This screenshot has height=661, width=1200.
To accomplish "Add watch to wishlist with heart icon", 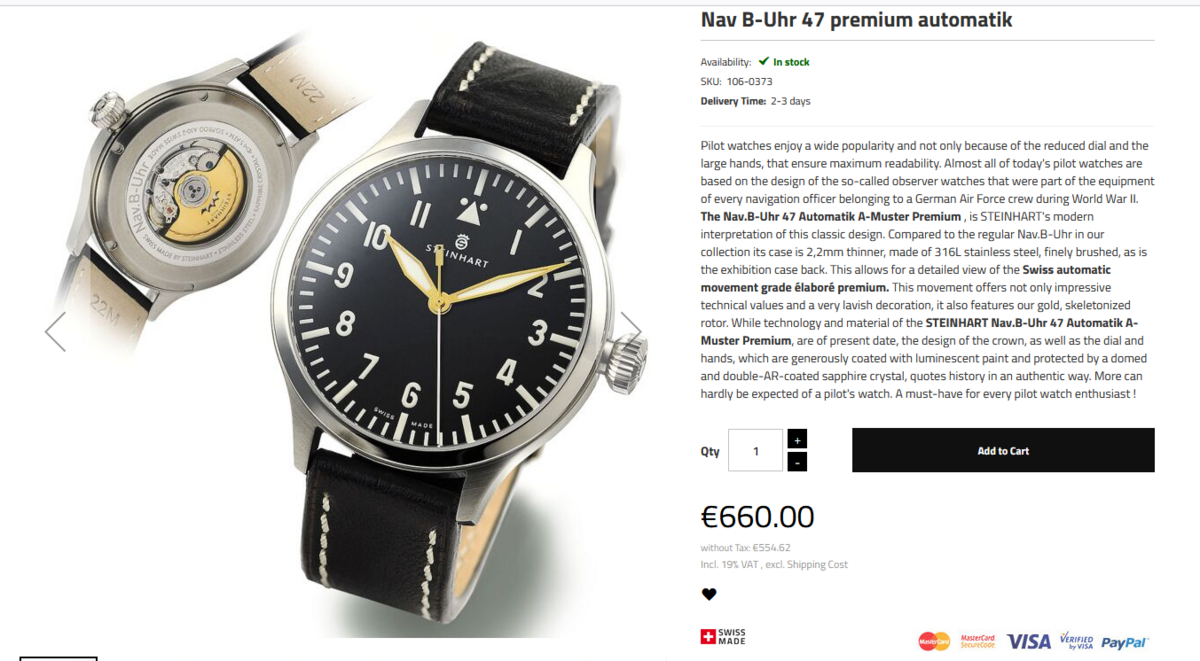I will [709, 594].
